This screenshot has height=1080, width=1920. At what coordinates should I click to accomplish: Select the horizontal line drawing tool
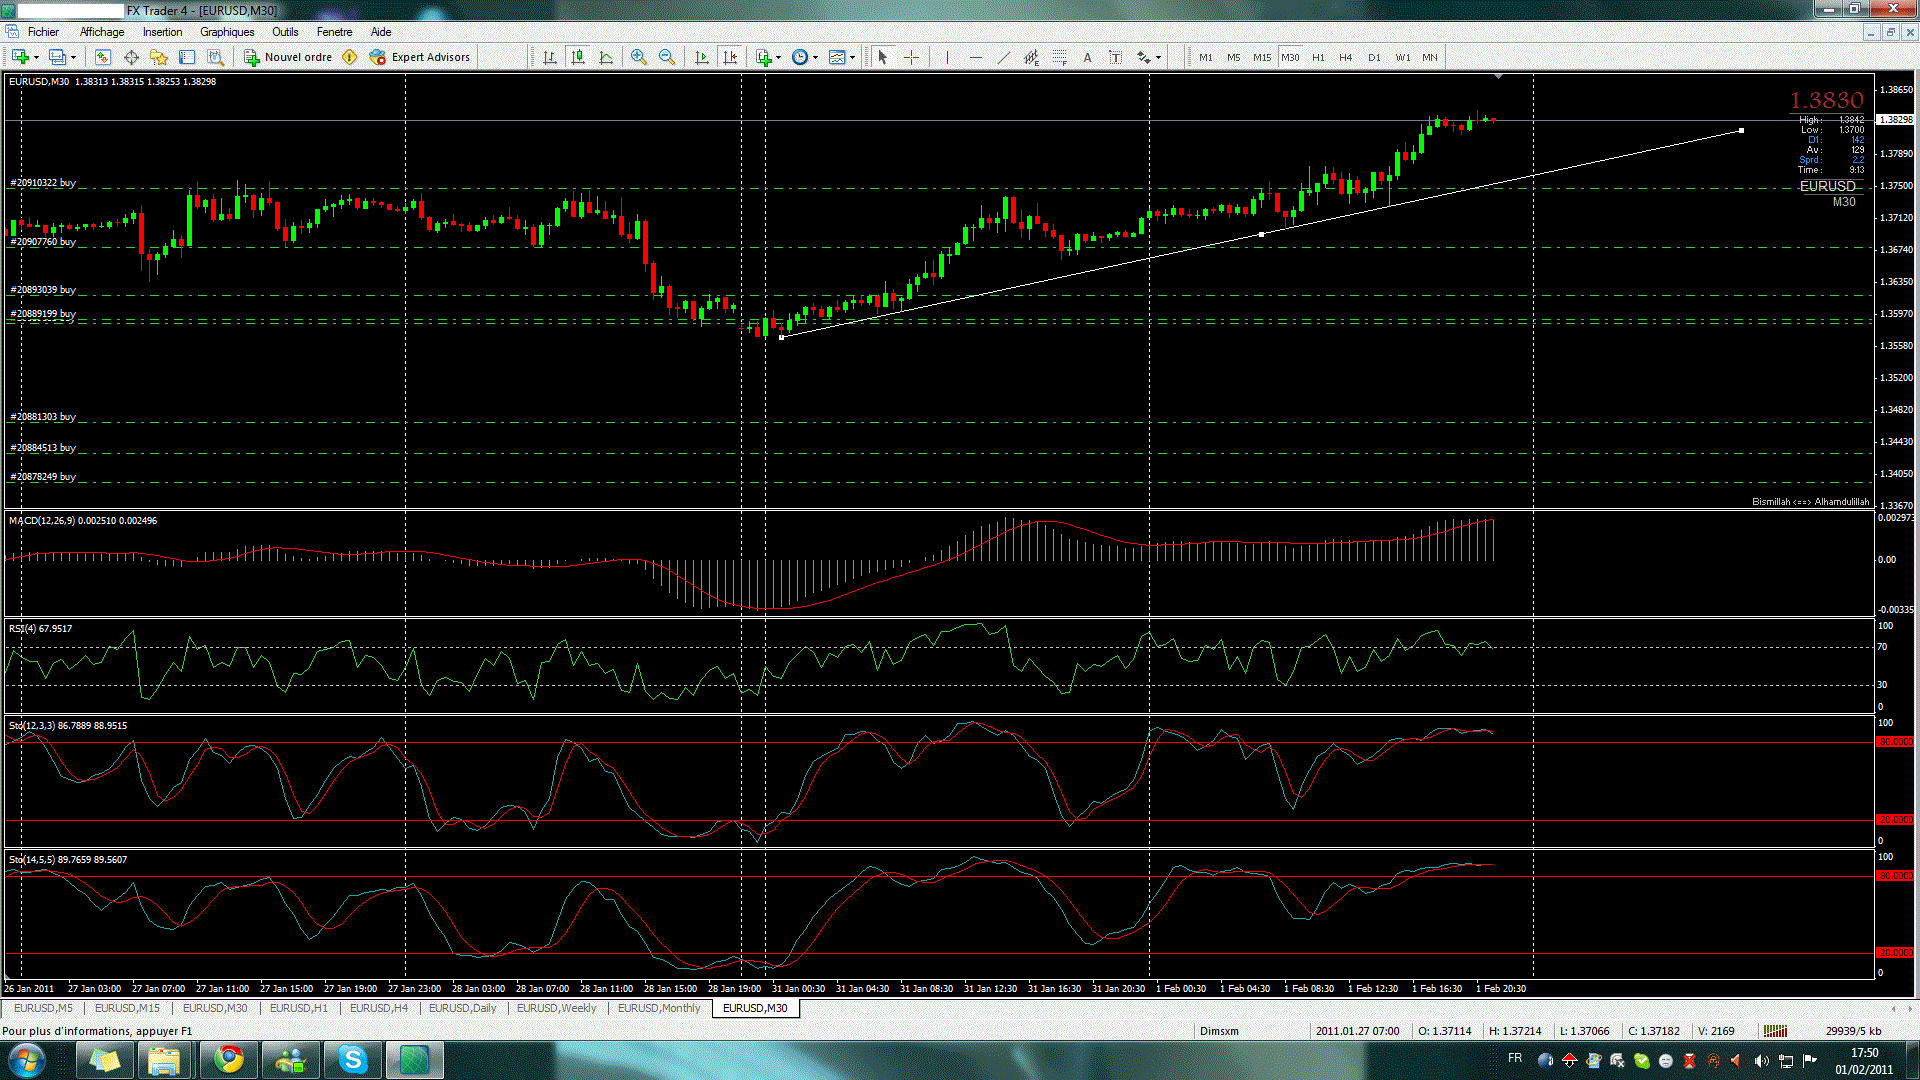(975, 57)
